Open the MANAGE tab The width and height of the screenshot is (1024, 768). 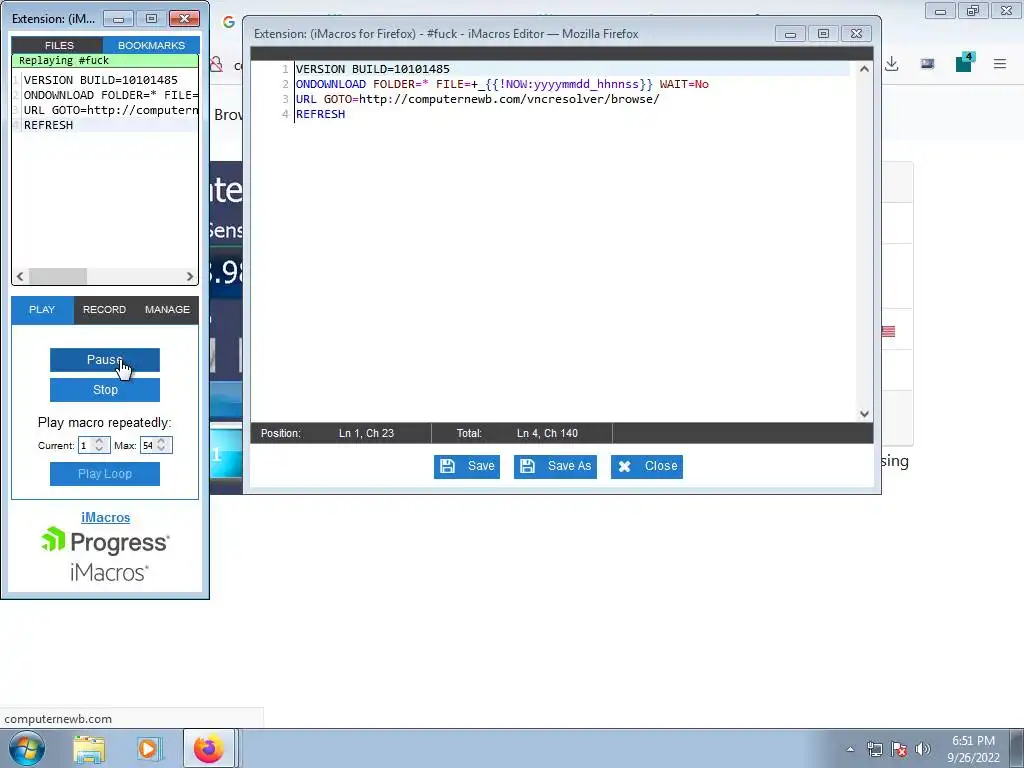pos(167,310)
